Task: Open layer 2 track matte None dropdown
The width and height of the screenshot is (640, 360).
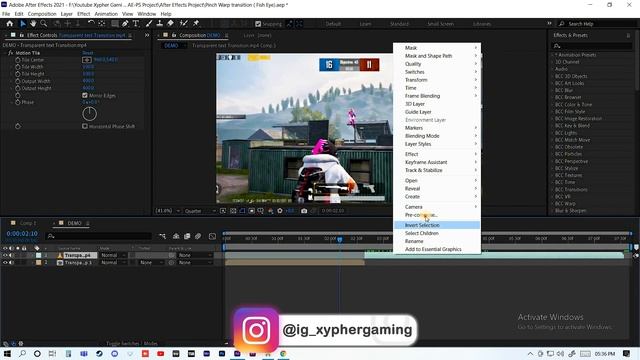Action: coord(150,262)
